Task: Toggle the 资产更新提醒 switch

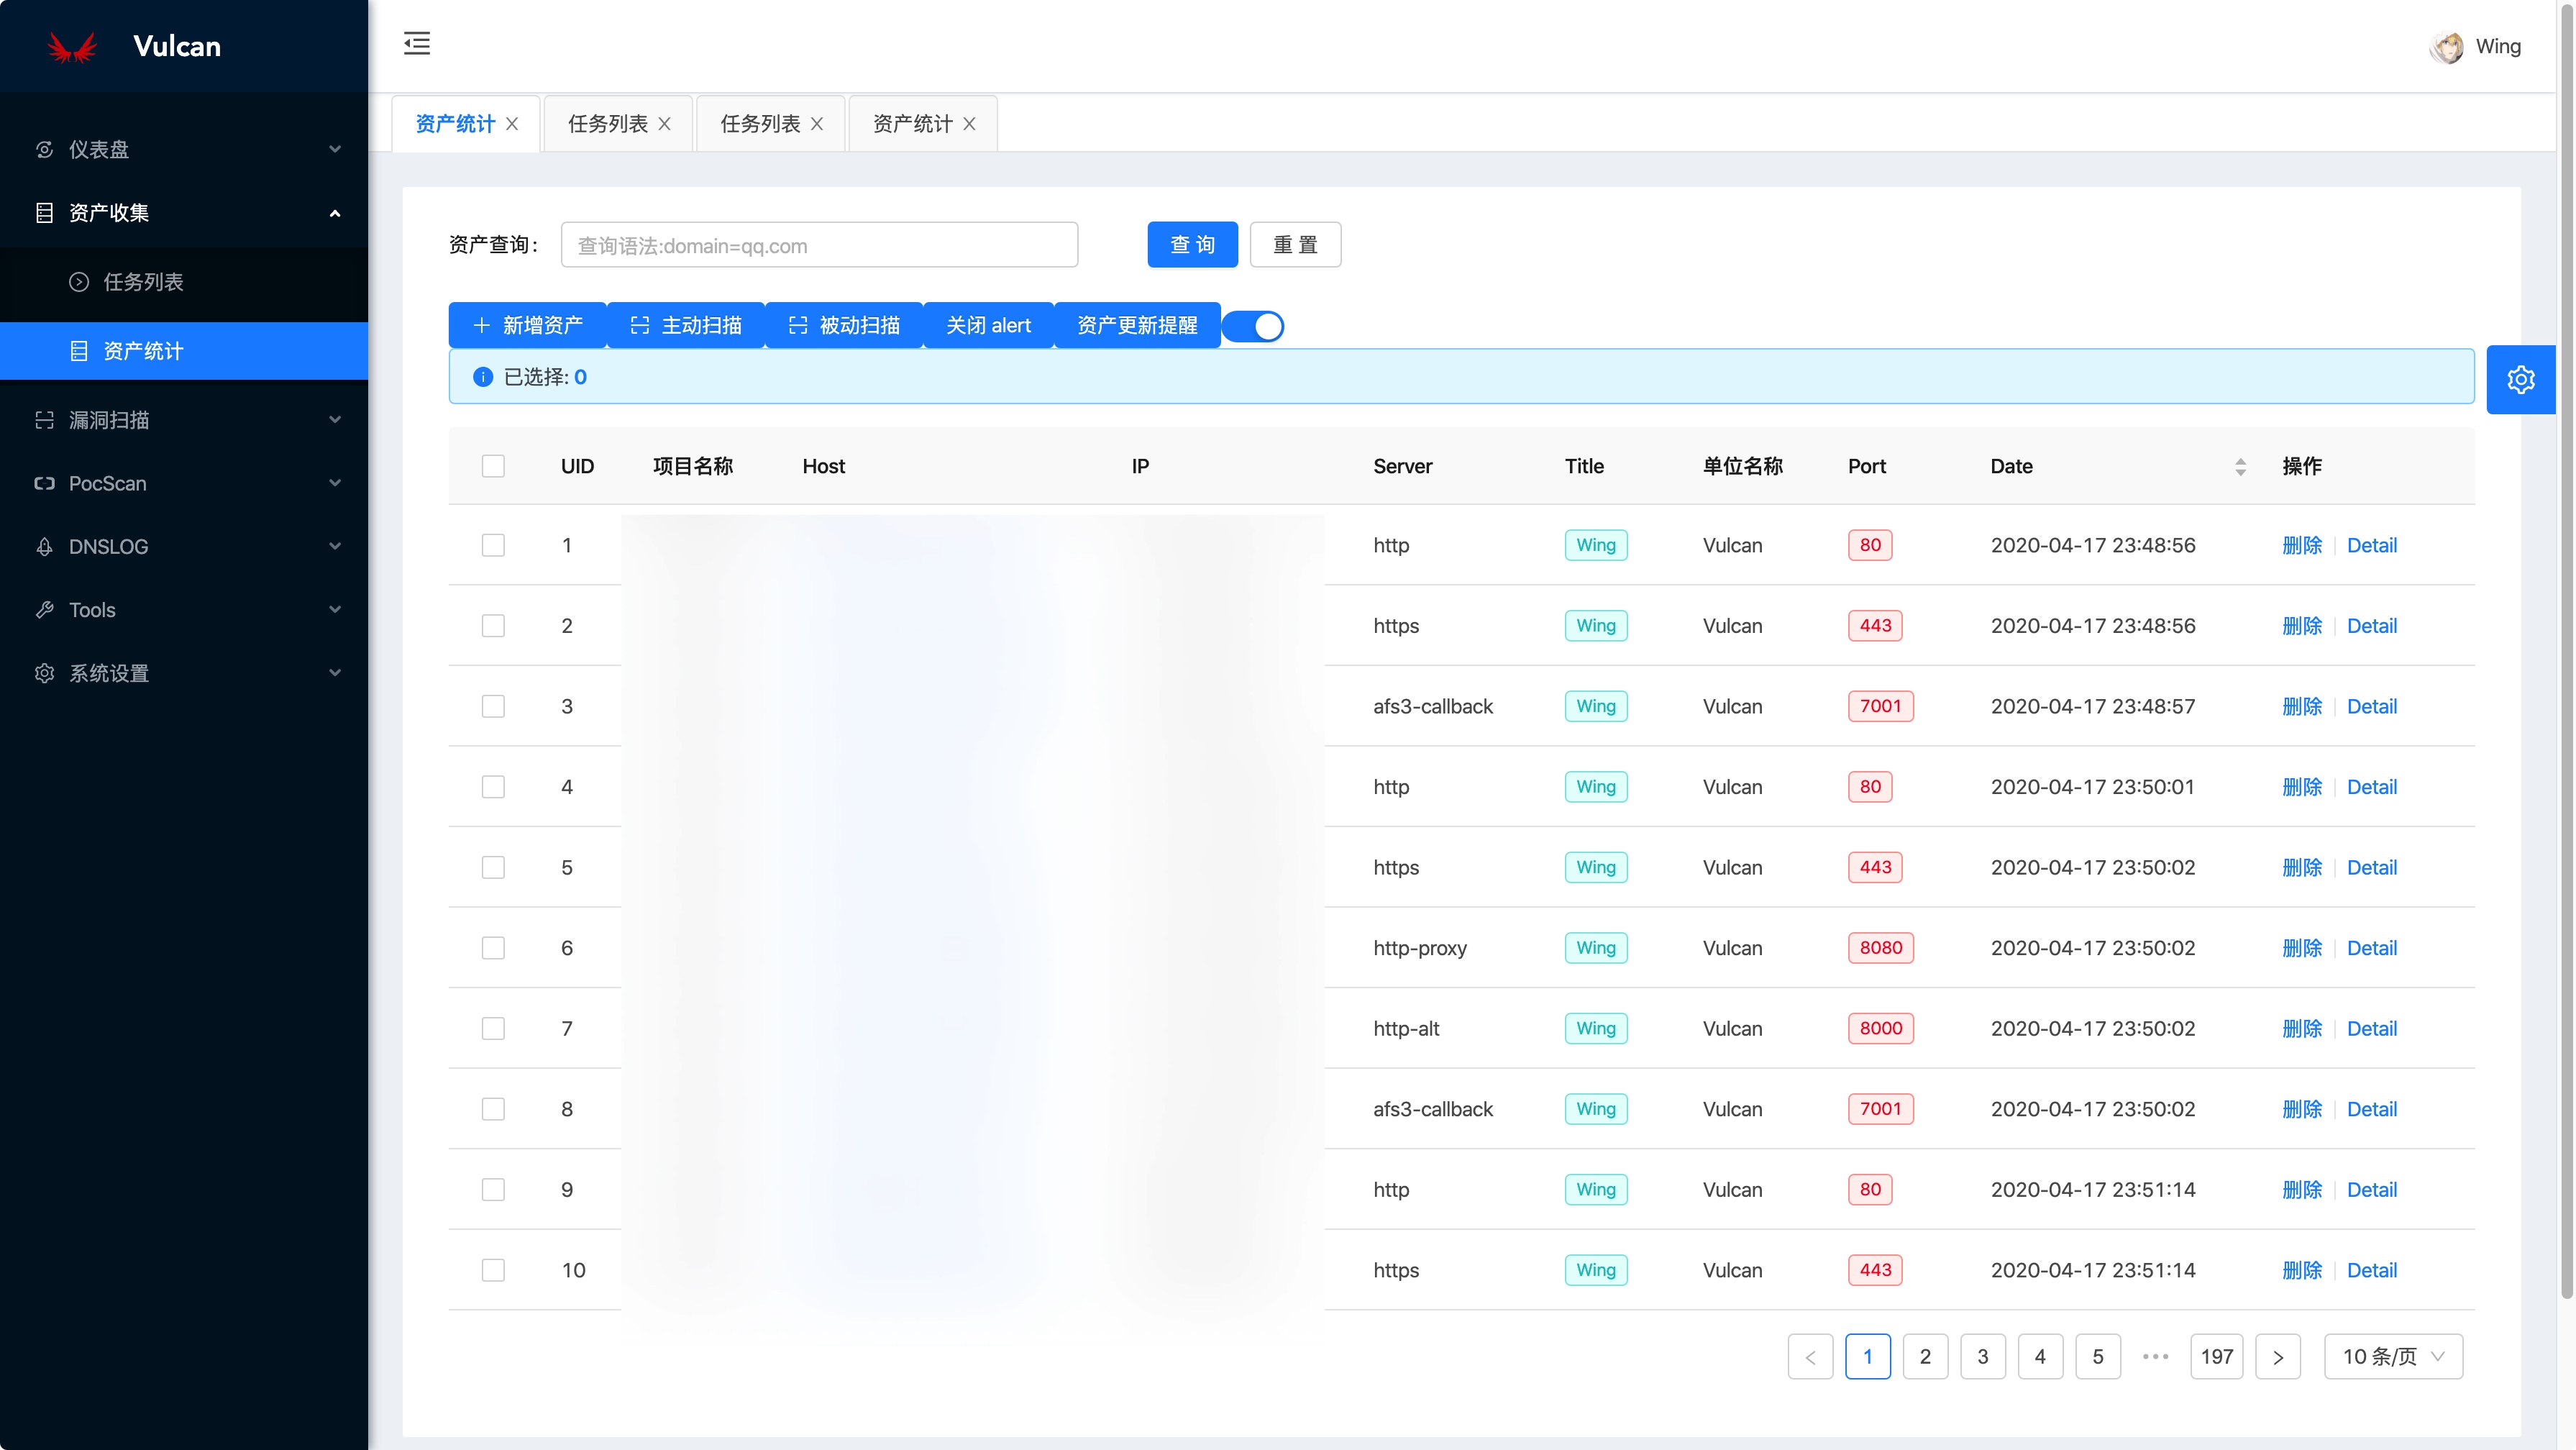Action: pos(1254,327)
